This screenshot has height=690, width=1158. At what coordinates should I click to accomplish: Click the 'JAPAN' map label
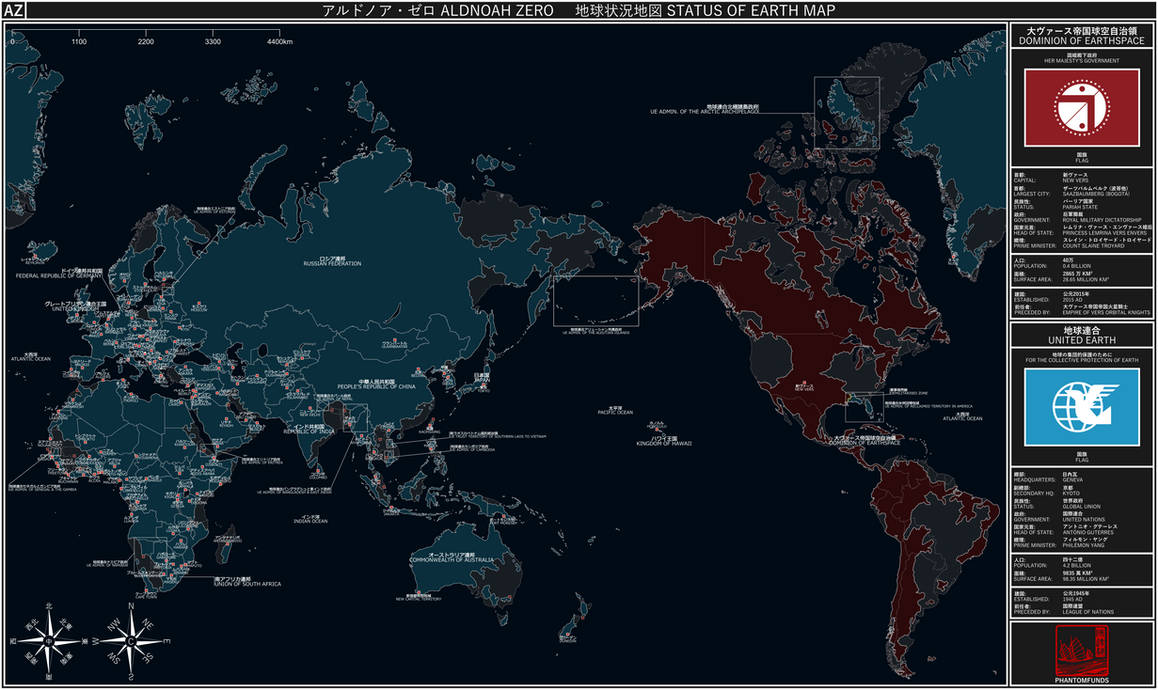tap(482, 380)
